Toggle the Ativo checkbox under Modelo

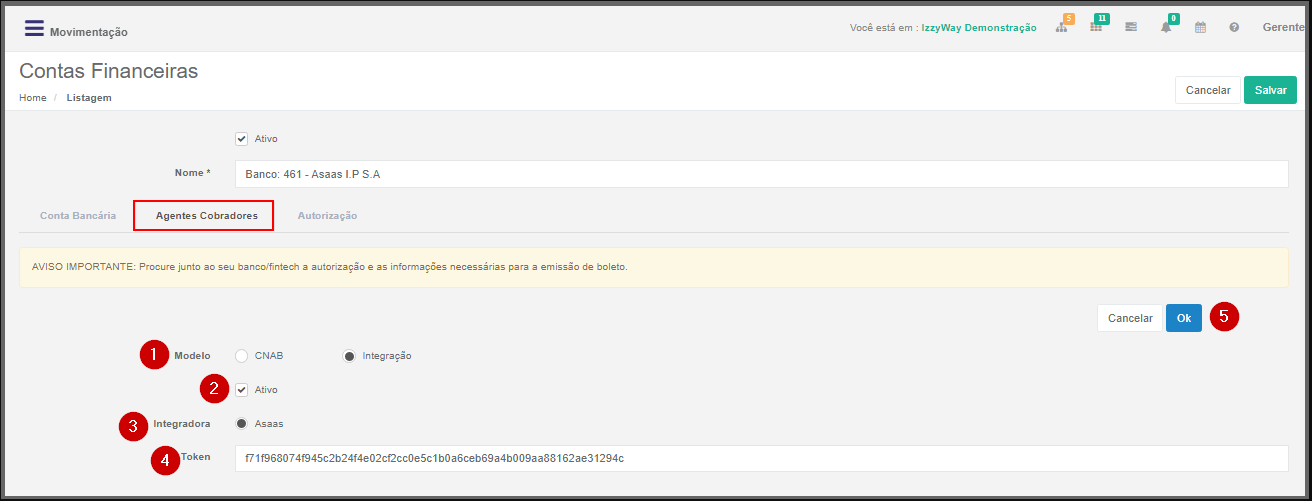(241, 390)
